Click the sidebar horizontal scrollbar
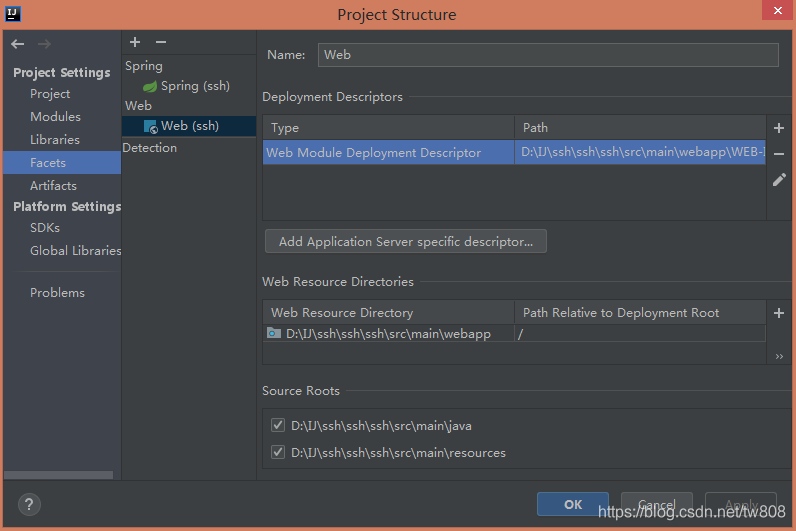The width and height of the screenshot is (796, 531). click(x=58, y=475)
